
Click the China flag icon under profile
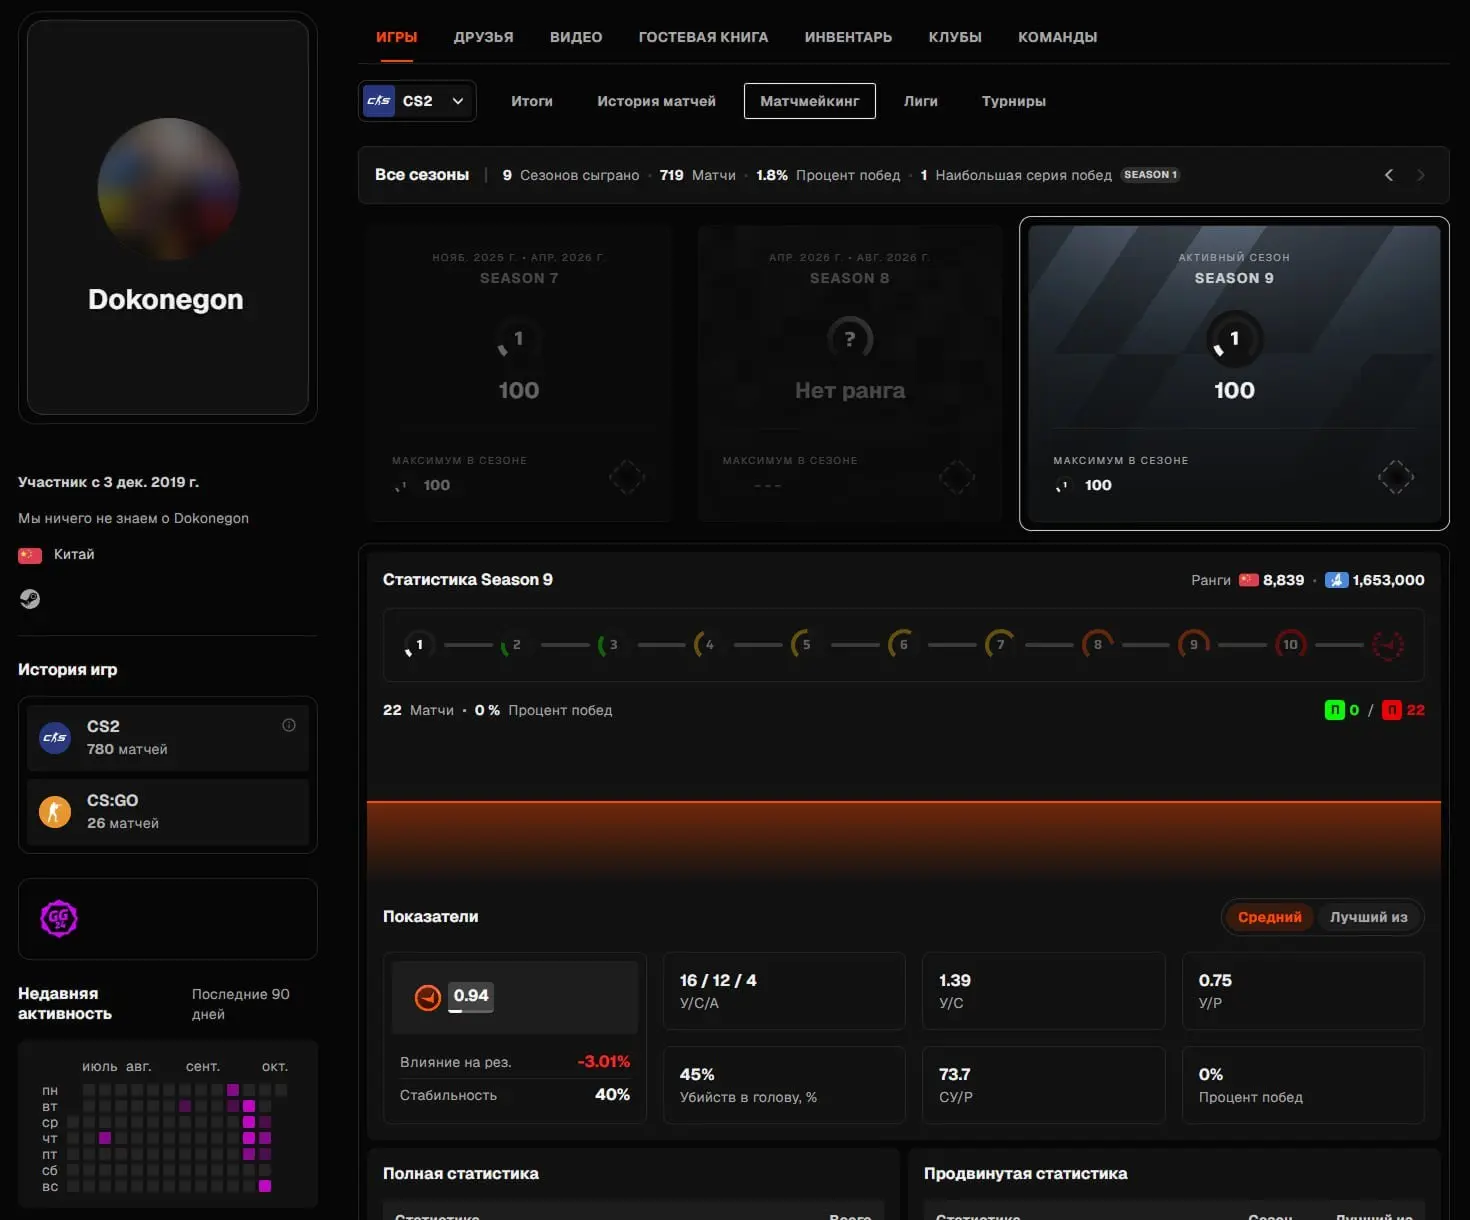[x=30, y=555]
